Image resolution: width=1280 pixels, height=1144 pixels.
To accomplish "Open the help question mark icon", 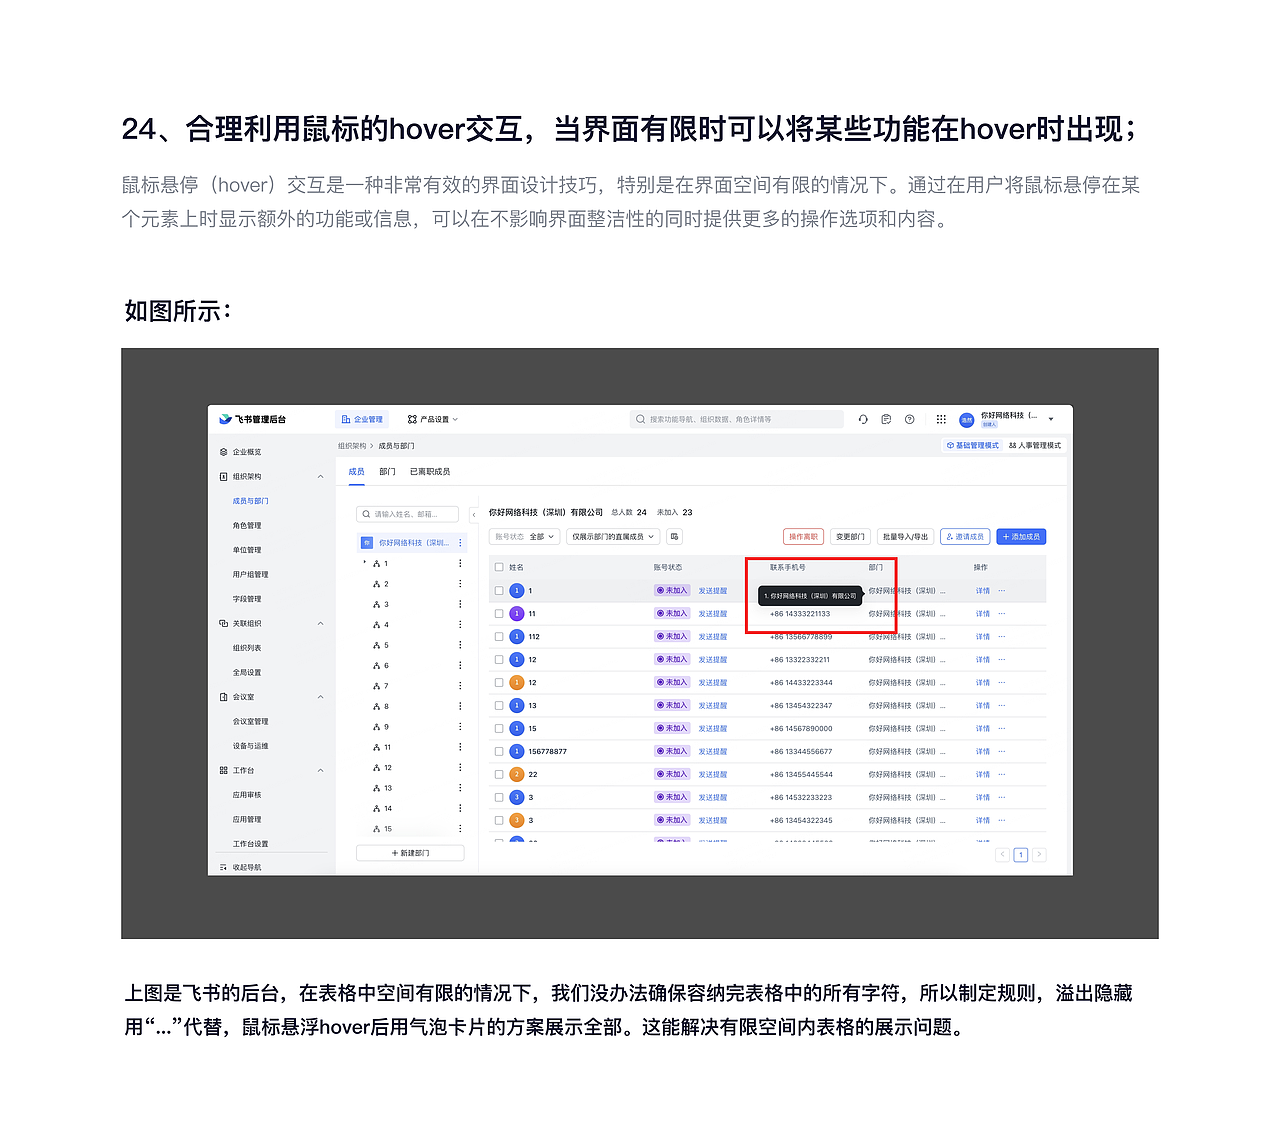I will pos(909,419).
